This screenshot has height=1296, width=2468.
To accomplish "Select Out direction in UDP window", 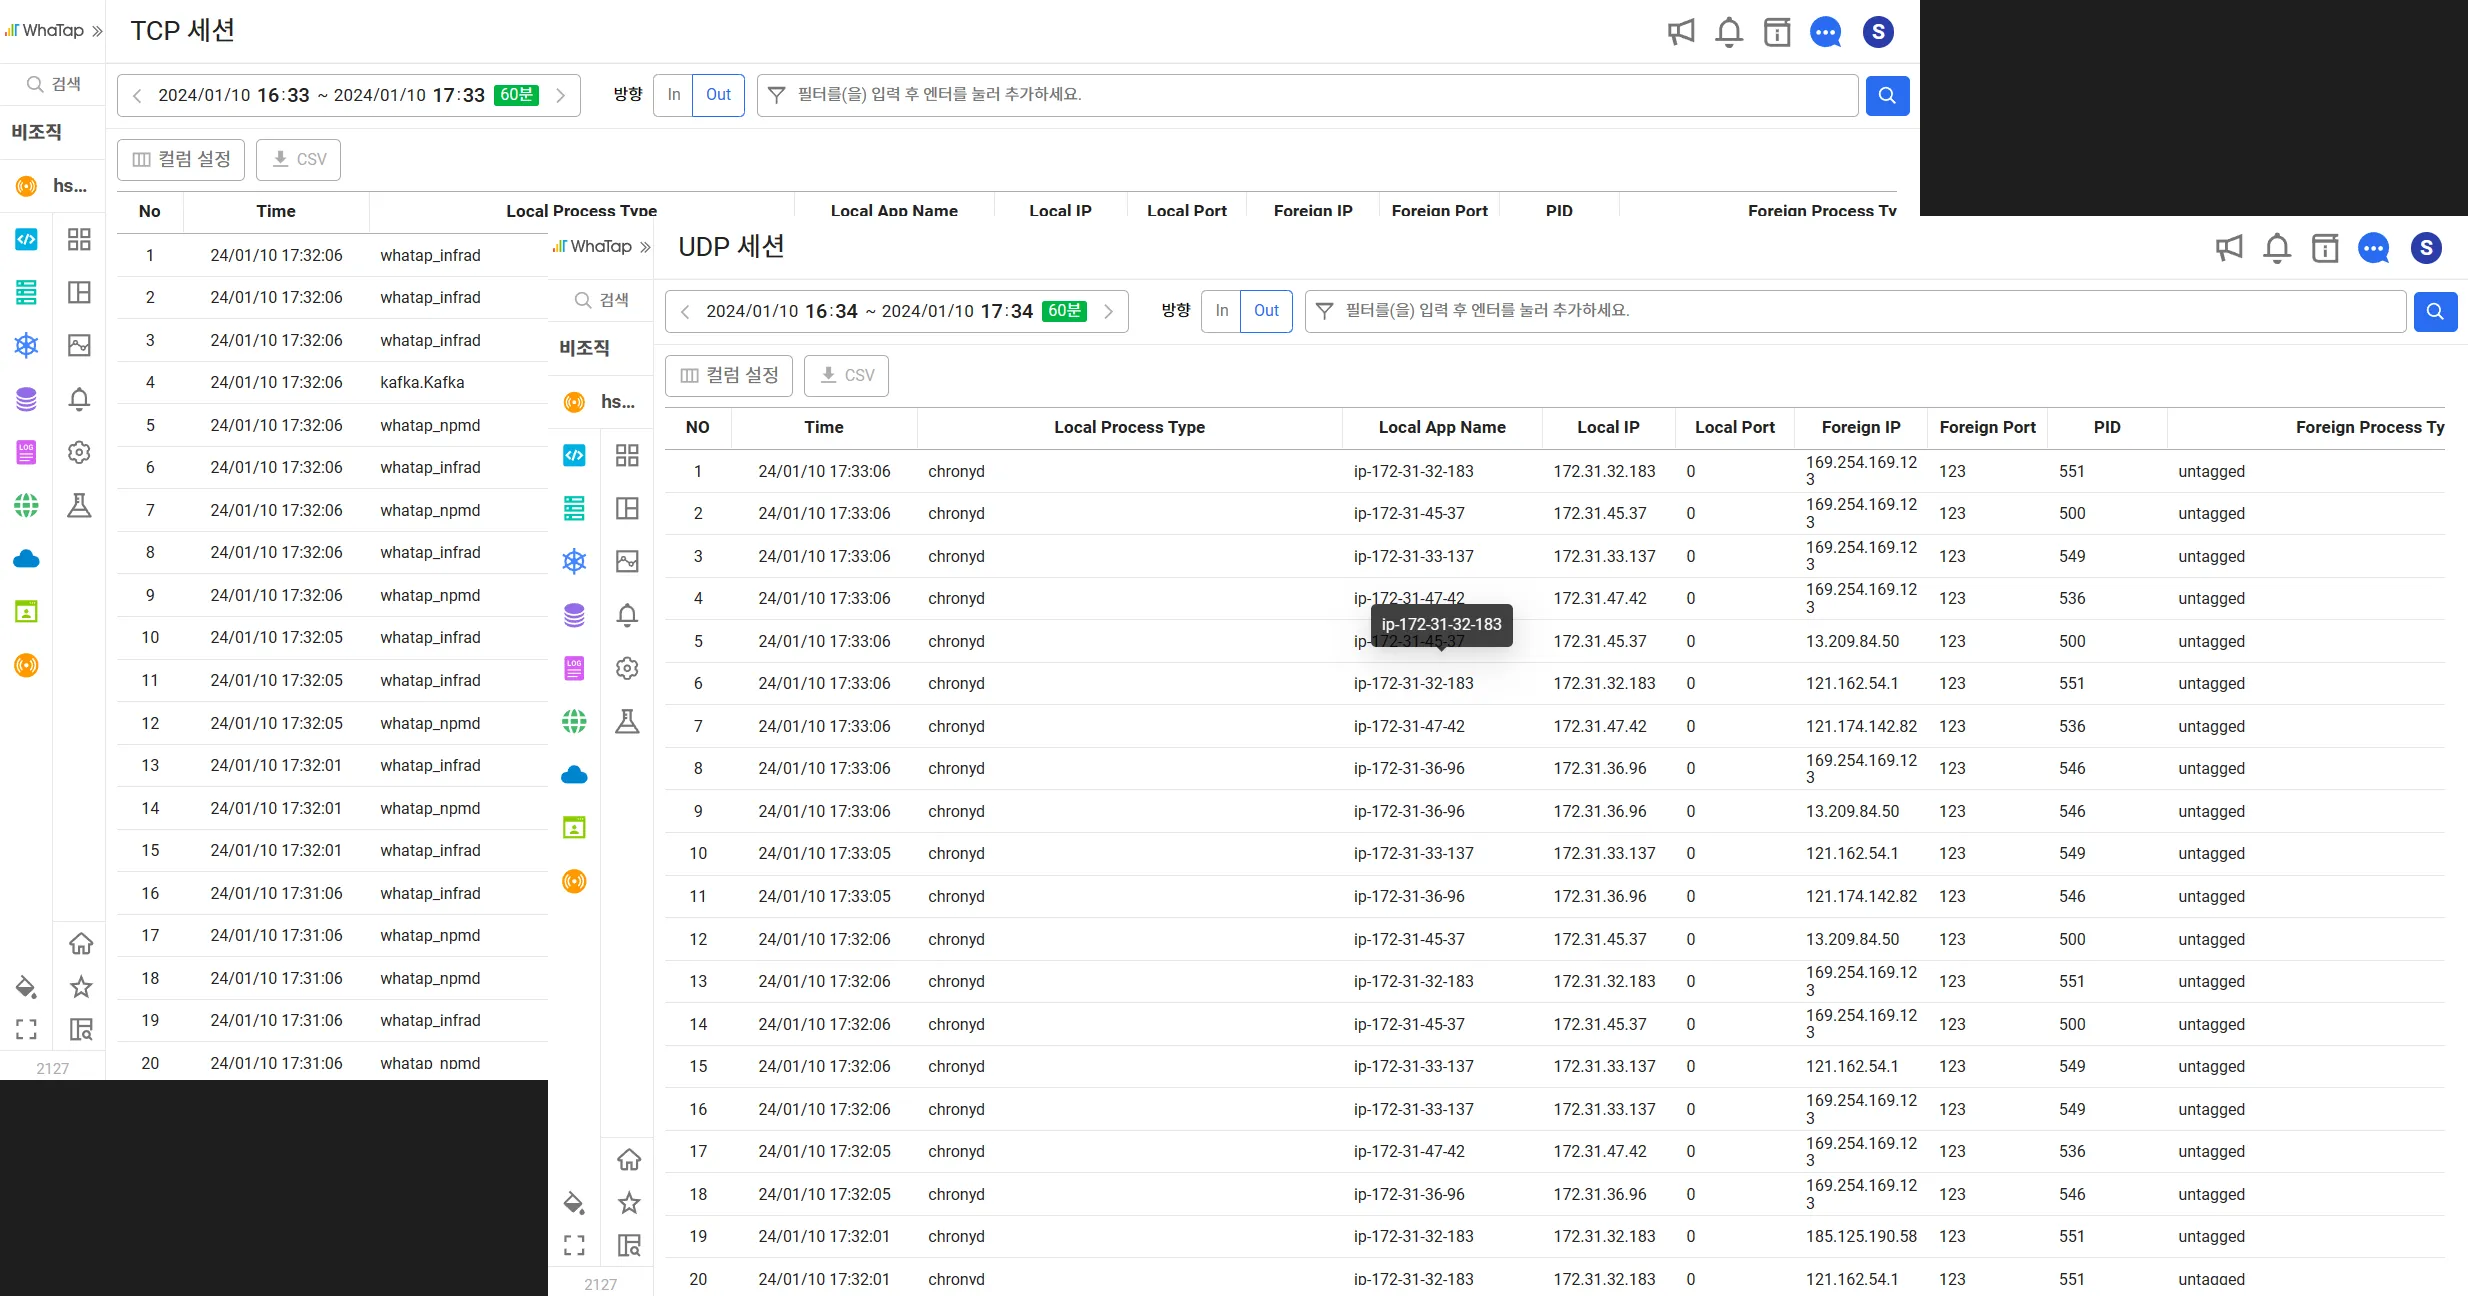I will 1266,311.
